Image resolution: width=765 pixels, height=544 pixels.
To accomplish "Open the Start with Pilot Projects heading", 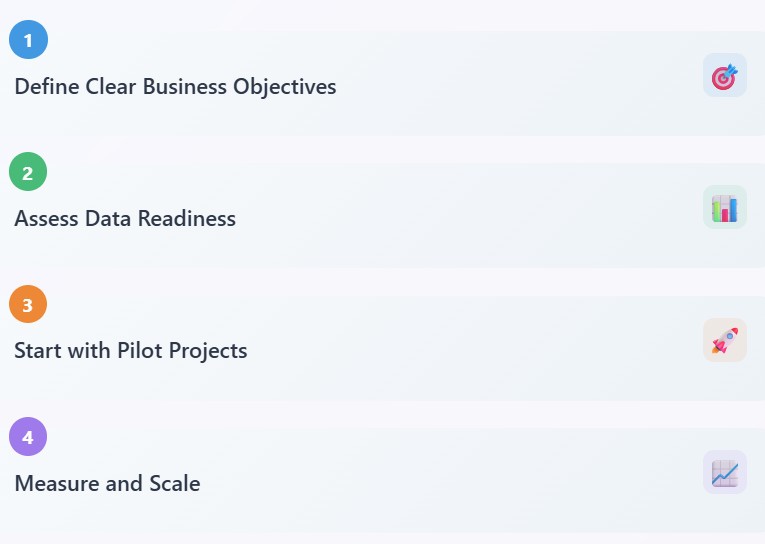I will (131, 351).
